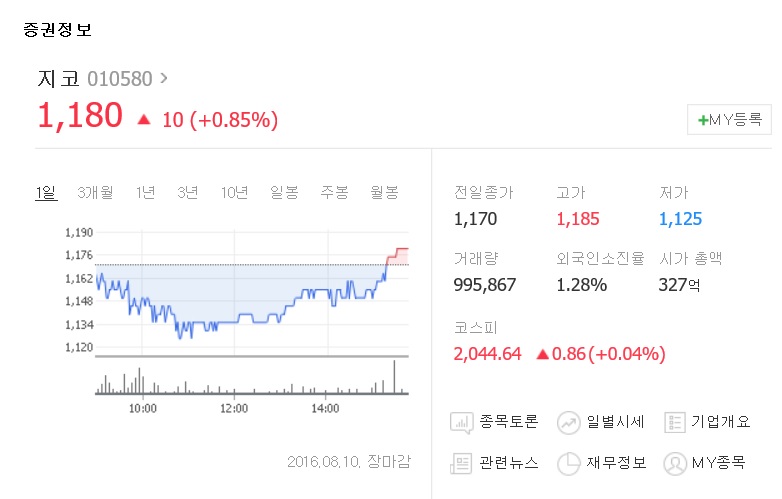Select the 주봉 weekly candle tab
This screenshot has height=499, width=782.
click(334, 193)
